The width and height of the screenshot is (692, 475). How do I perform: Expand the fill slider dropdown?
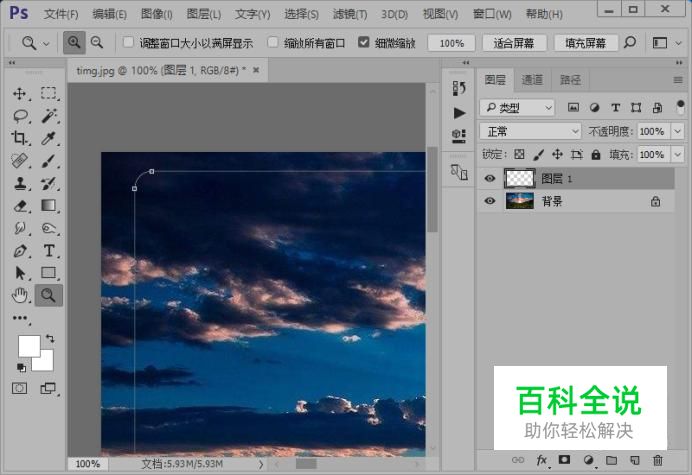click(677, 154)
